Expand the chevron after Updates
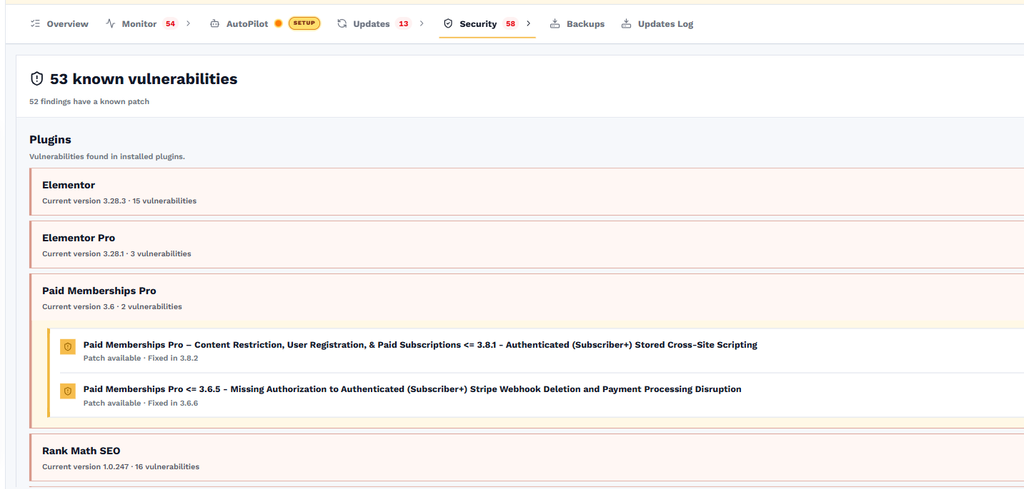 (x=422, y=24)
